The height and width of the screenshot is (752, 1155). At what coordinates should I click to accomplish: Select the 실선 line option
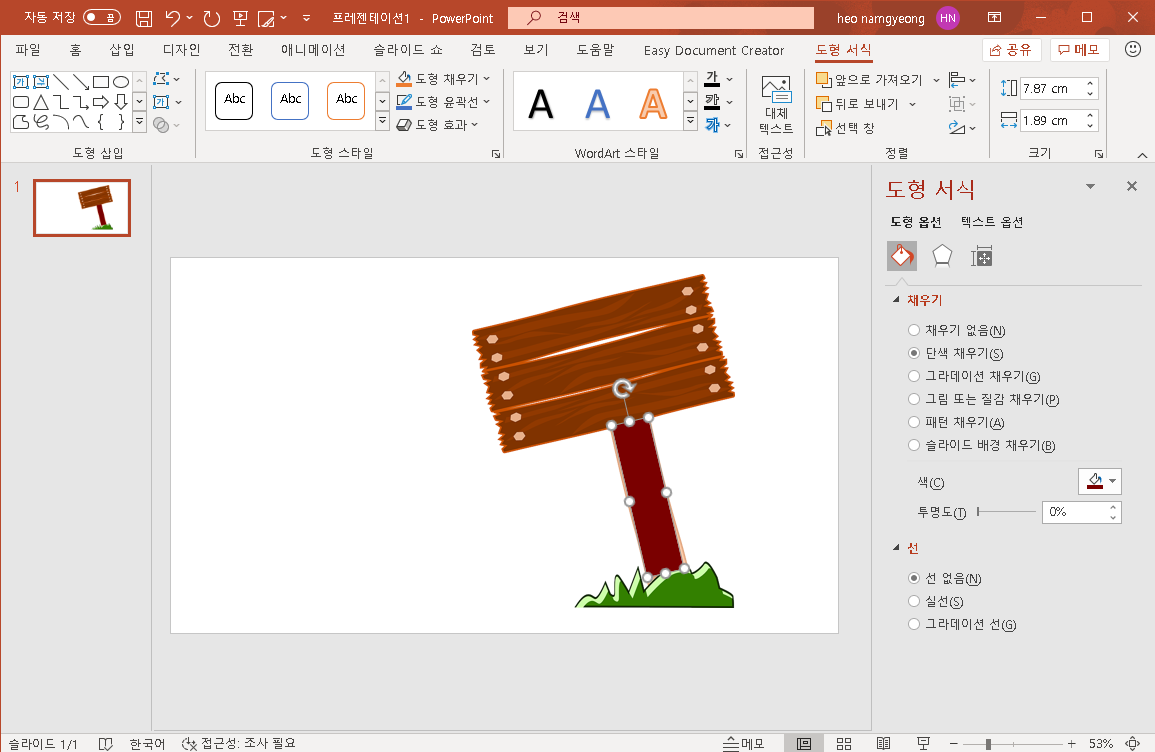pos(913,601)
